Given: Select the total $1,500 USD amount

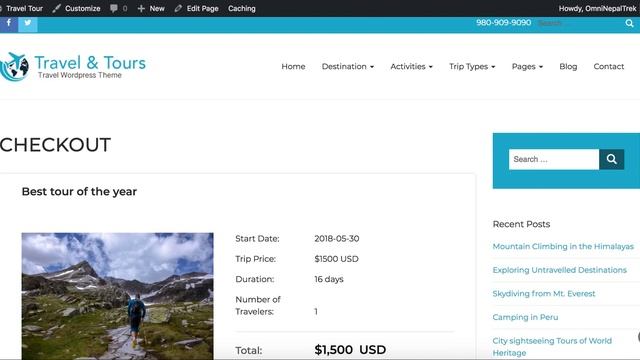Looking at the screenshot, I should (350, 350).
